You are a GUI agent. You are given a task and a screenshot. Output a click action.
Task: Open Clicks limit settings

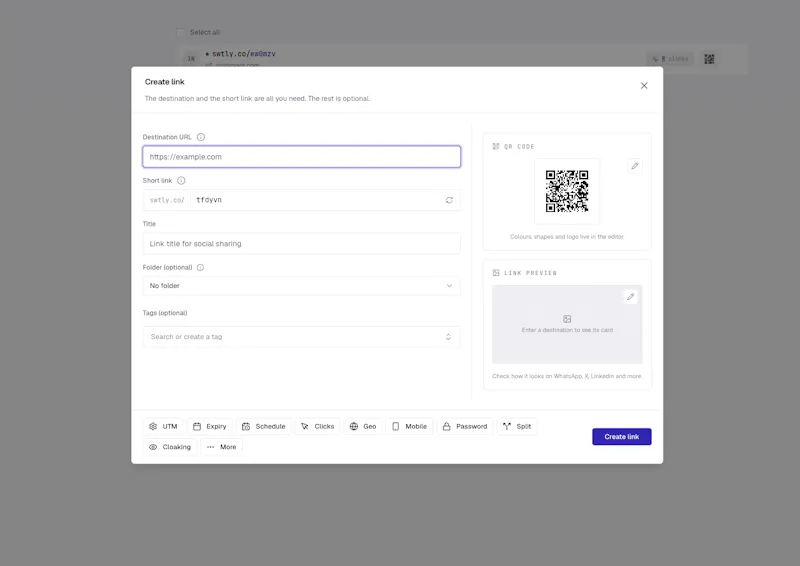point(317,427)
